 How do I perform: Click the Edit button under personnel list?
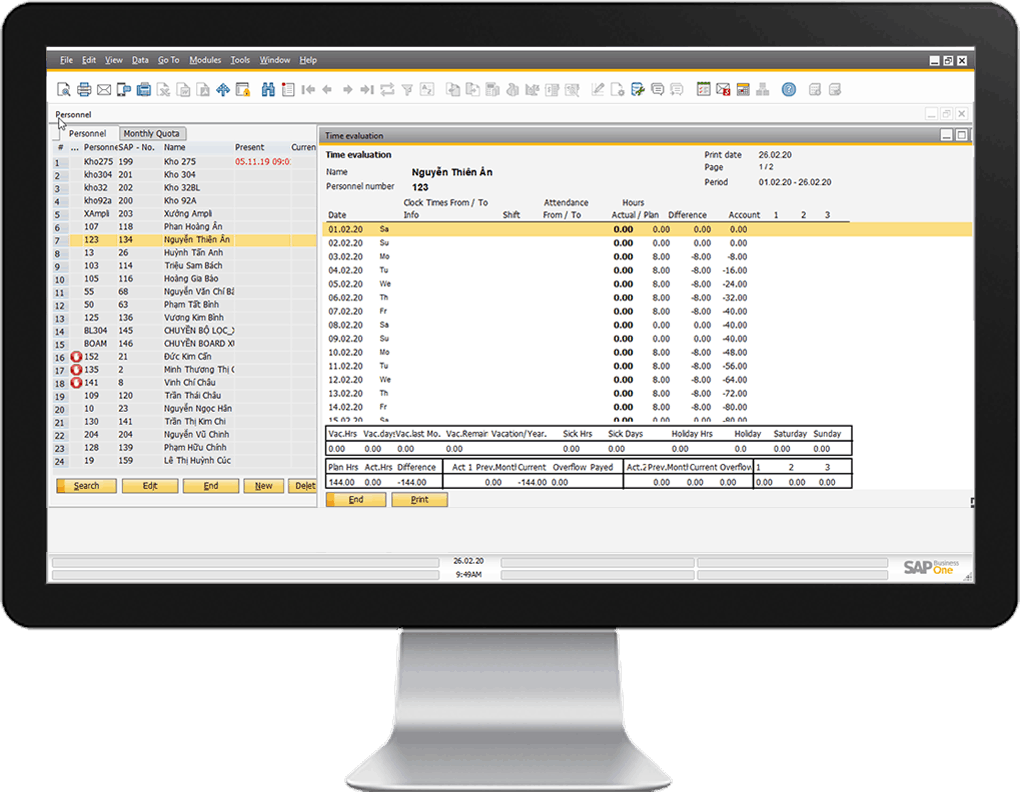click(150, 486)
